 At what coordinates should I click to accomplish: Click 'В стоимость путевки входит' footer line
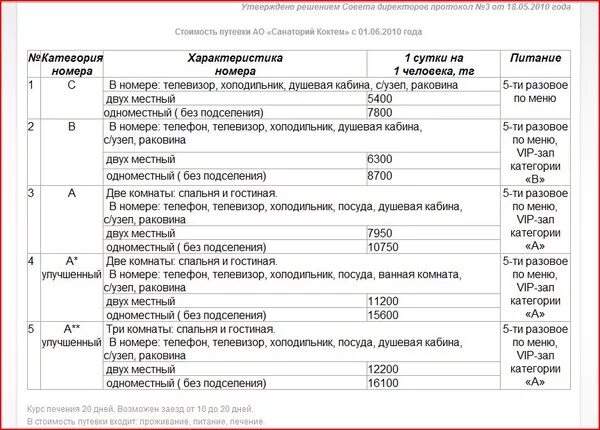click(x=146, y=422)
